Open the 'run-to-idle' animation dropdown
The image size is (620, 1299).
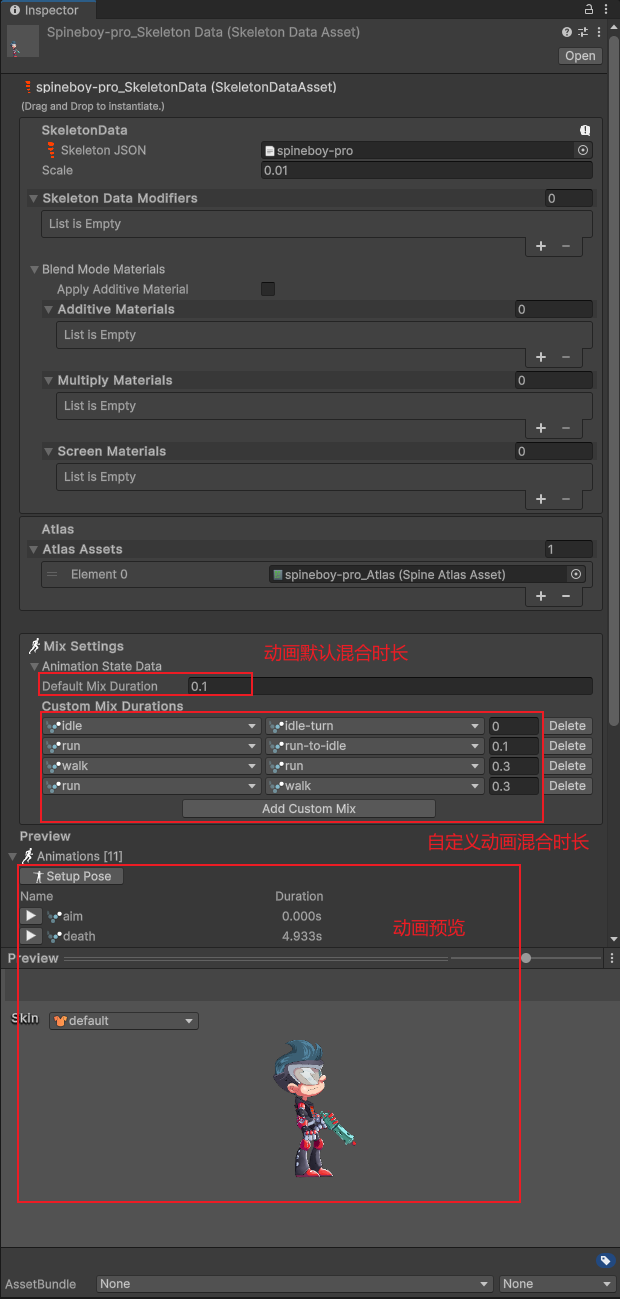point(375,746)
